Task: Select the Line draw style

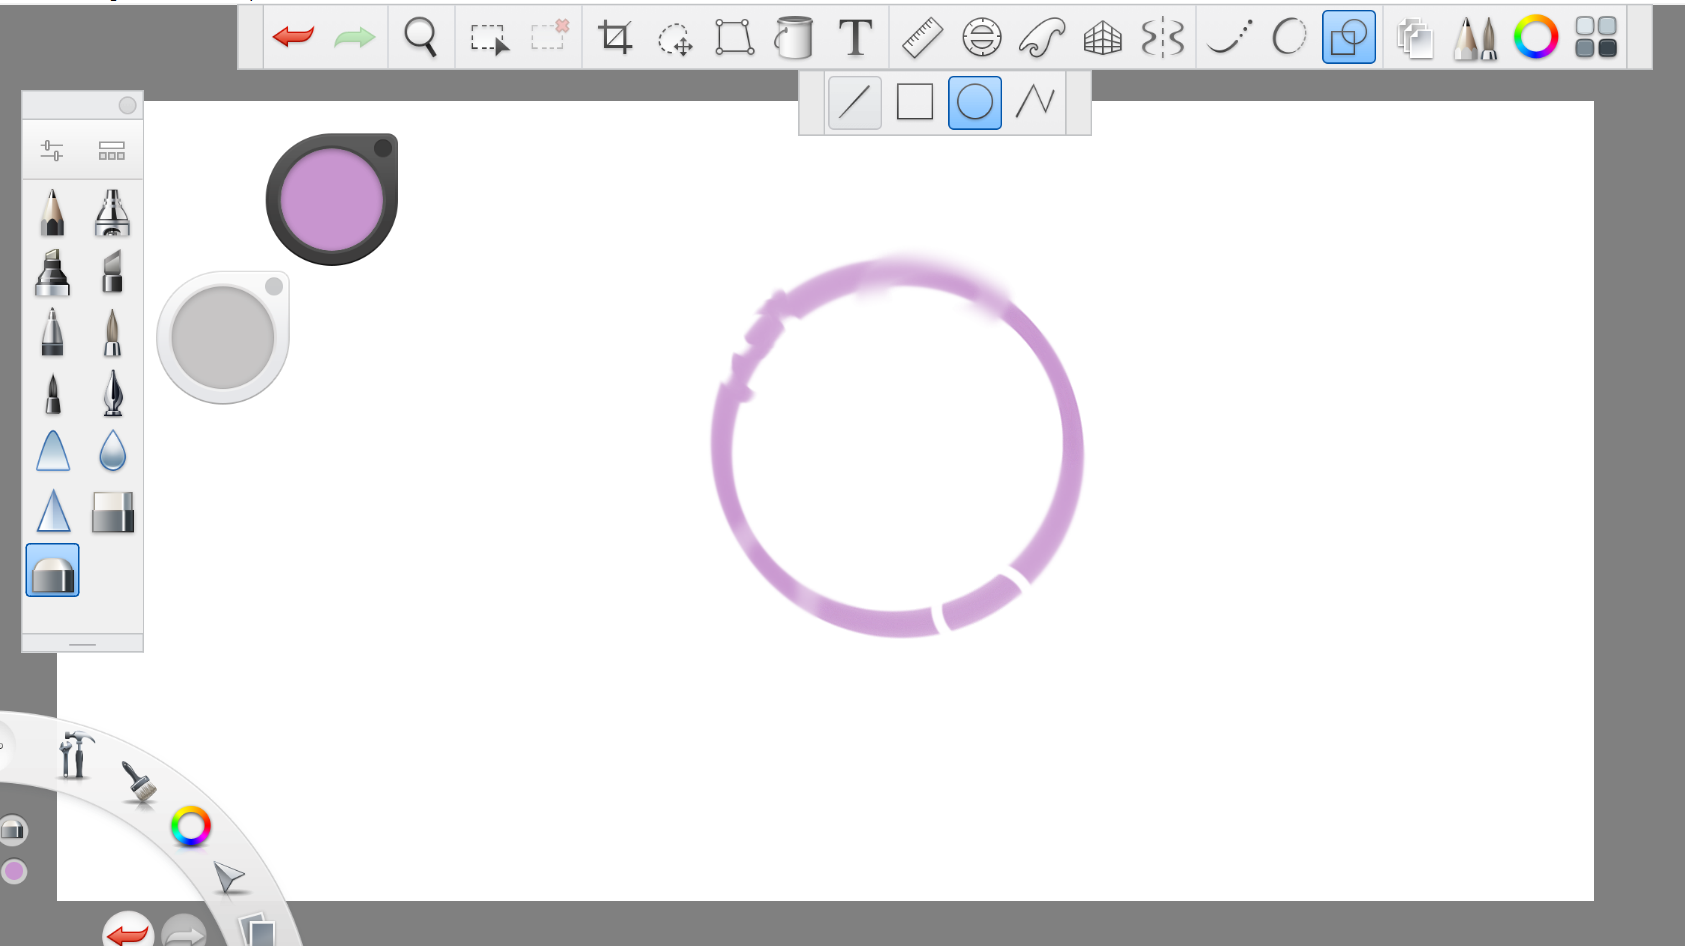Action: point(855,102)
